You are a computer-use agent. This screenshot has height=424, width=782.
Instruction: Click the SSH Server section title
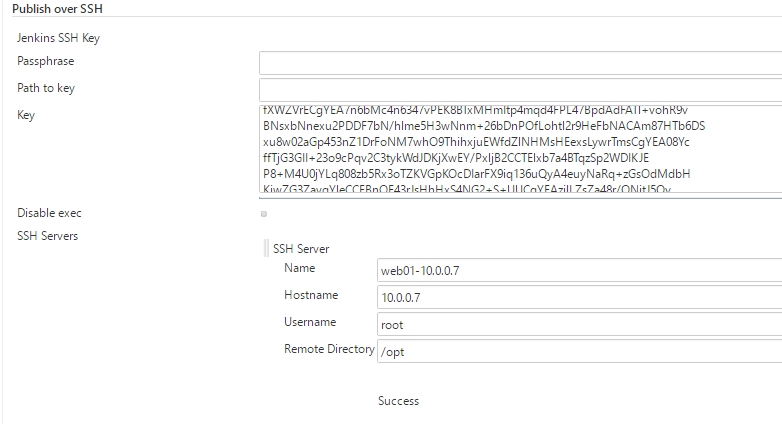point(301,249)
